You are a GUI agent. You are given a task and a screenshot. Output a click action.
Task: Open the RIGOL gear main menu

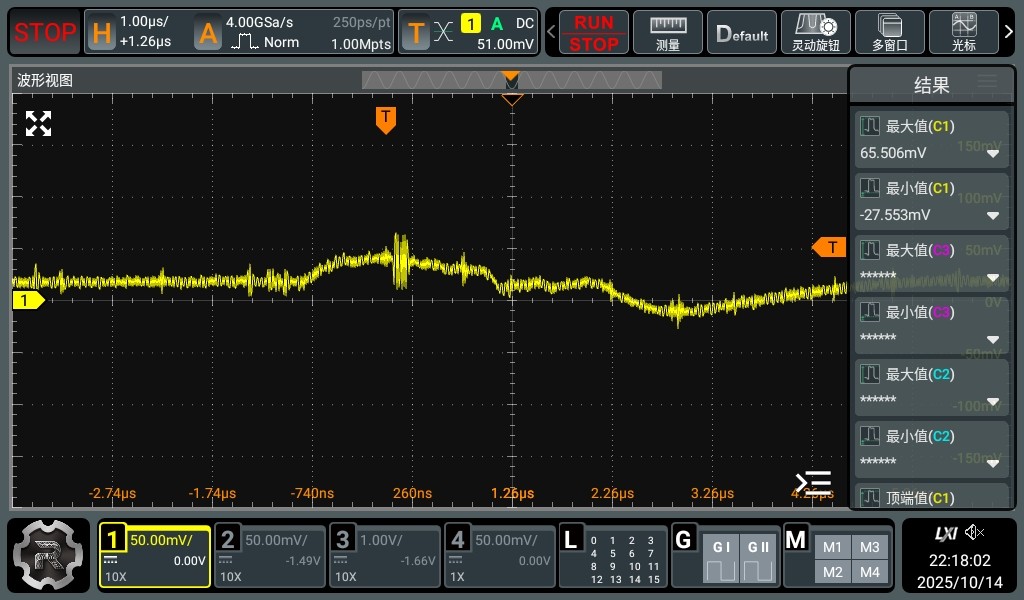click(49, 553)
